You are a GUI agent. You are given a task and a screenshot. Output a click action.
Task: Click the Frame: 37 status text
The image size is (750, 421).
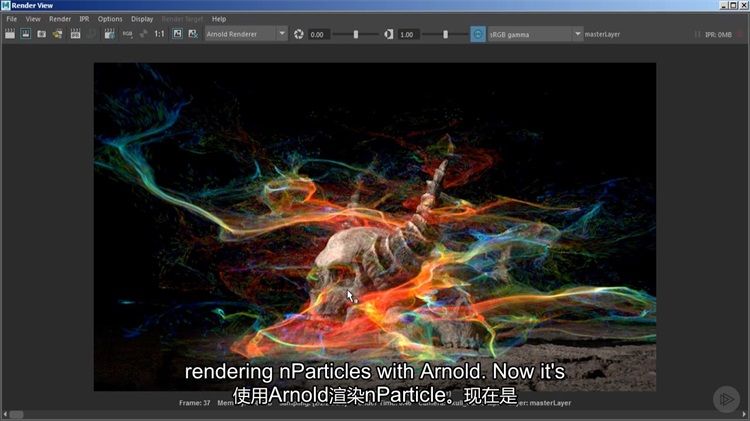(x=195, y=403)
